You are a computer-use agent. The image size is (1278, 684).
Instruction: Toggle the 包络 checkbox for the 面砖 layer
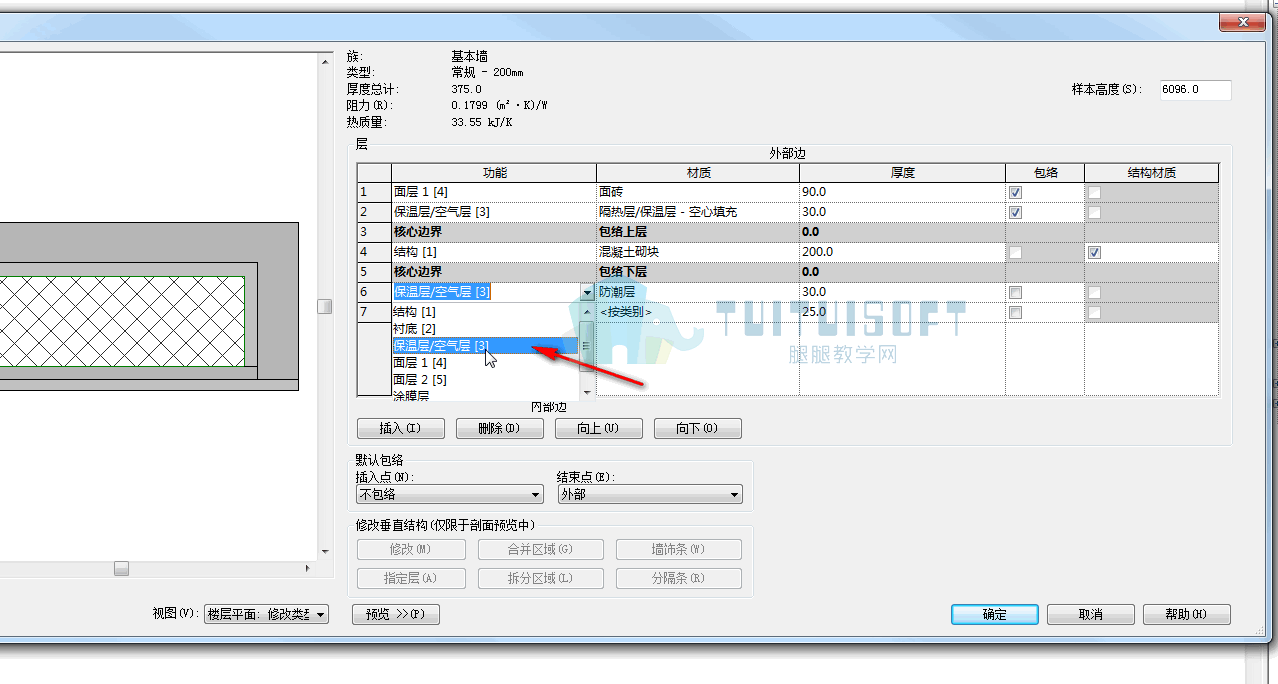[1015, 192]
